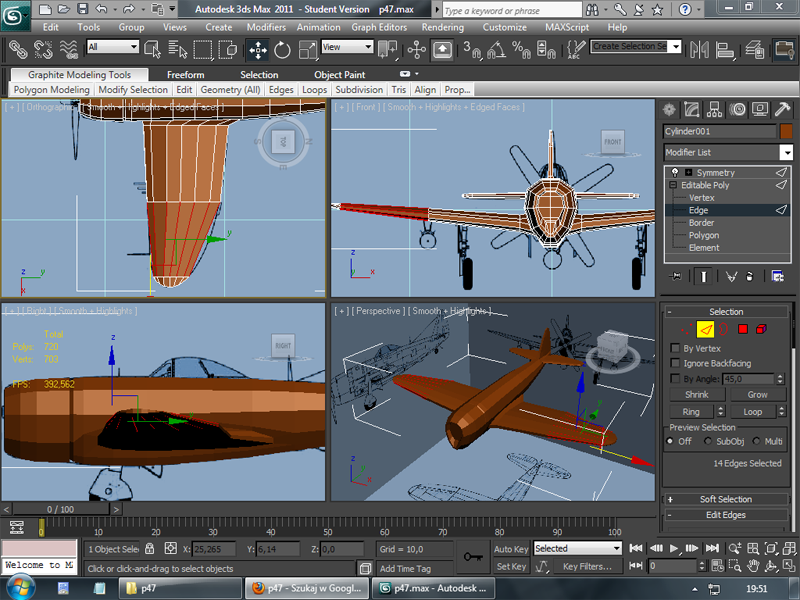Open the Hierarchy command panel tab
The height and width of the screenshot is (600, 800).
[715, 110]
